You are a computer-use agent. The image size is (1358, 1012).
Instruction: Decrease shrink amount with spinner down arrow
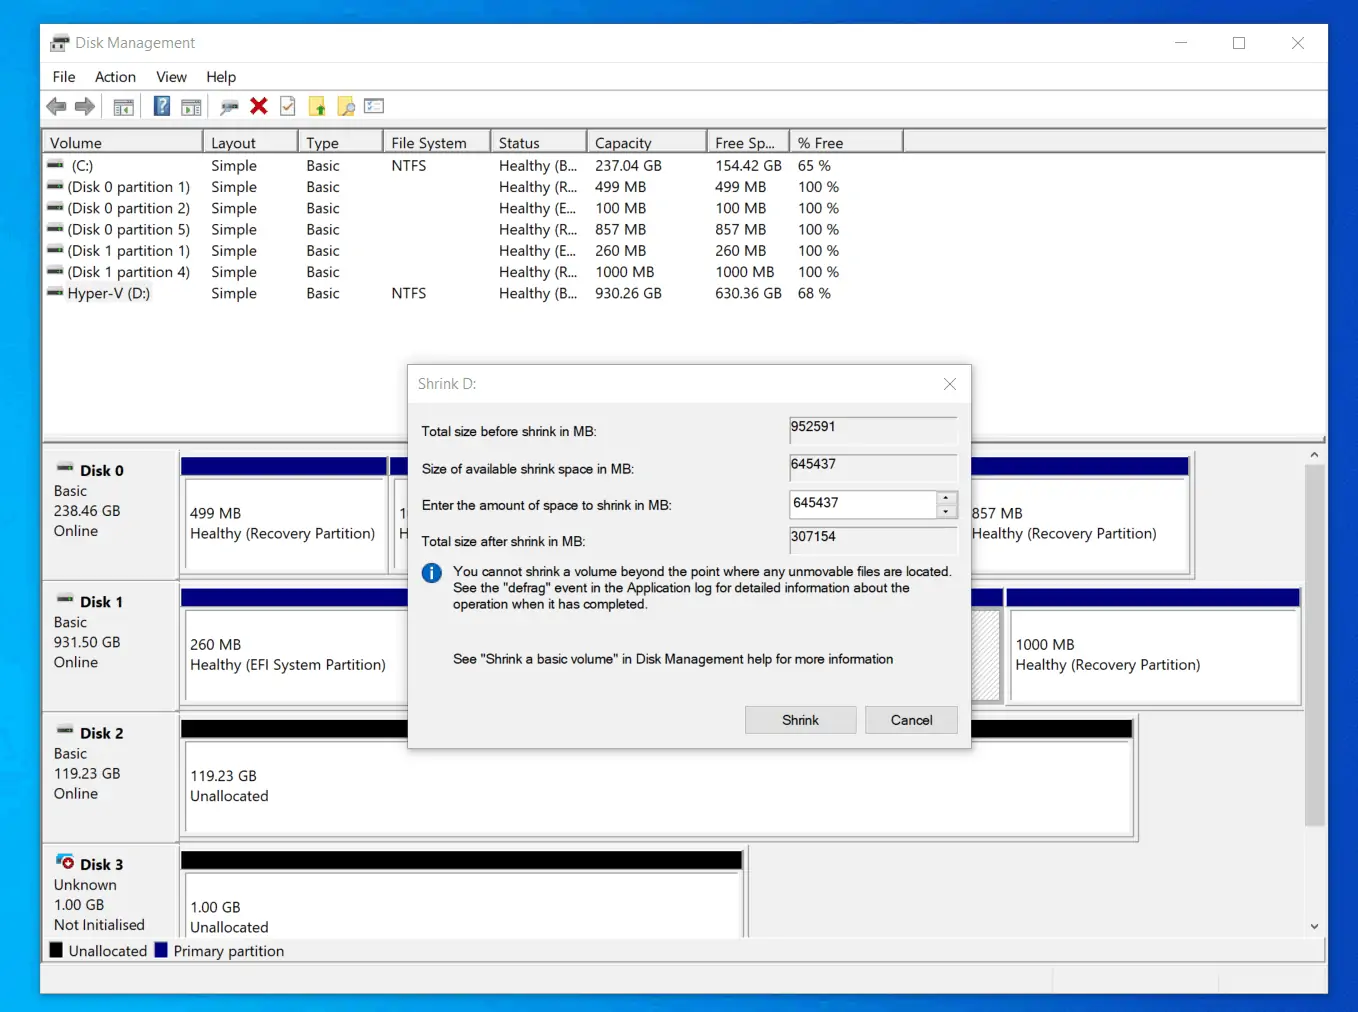point(945,511)
